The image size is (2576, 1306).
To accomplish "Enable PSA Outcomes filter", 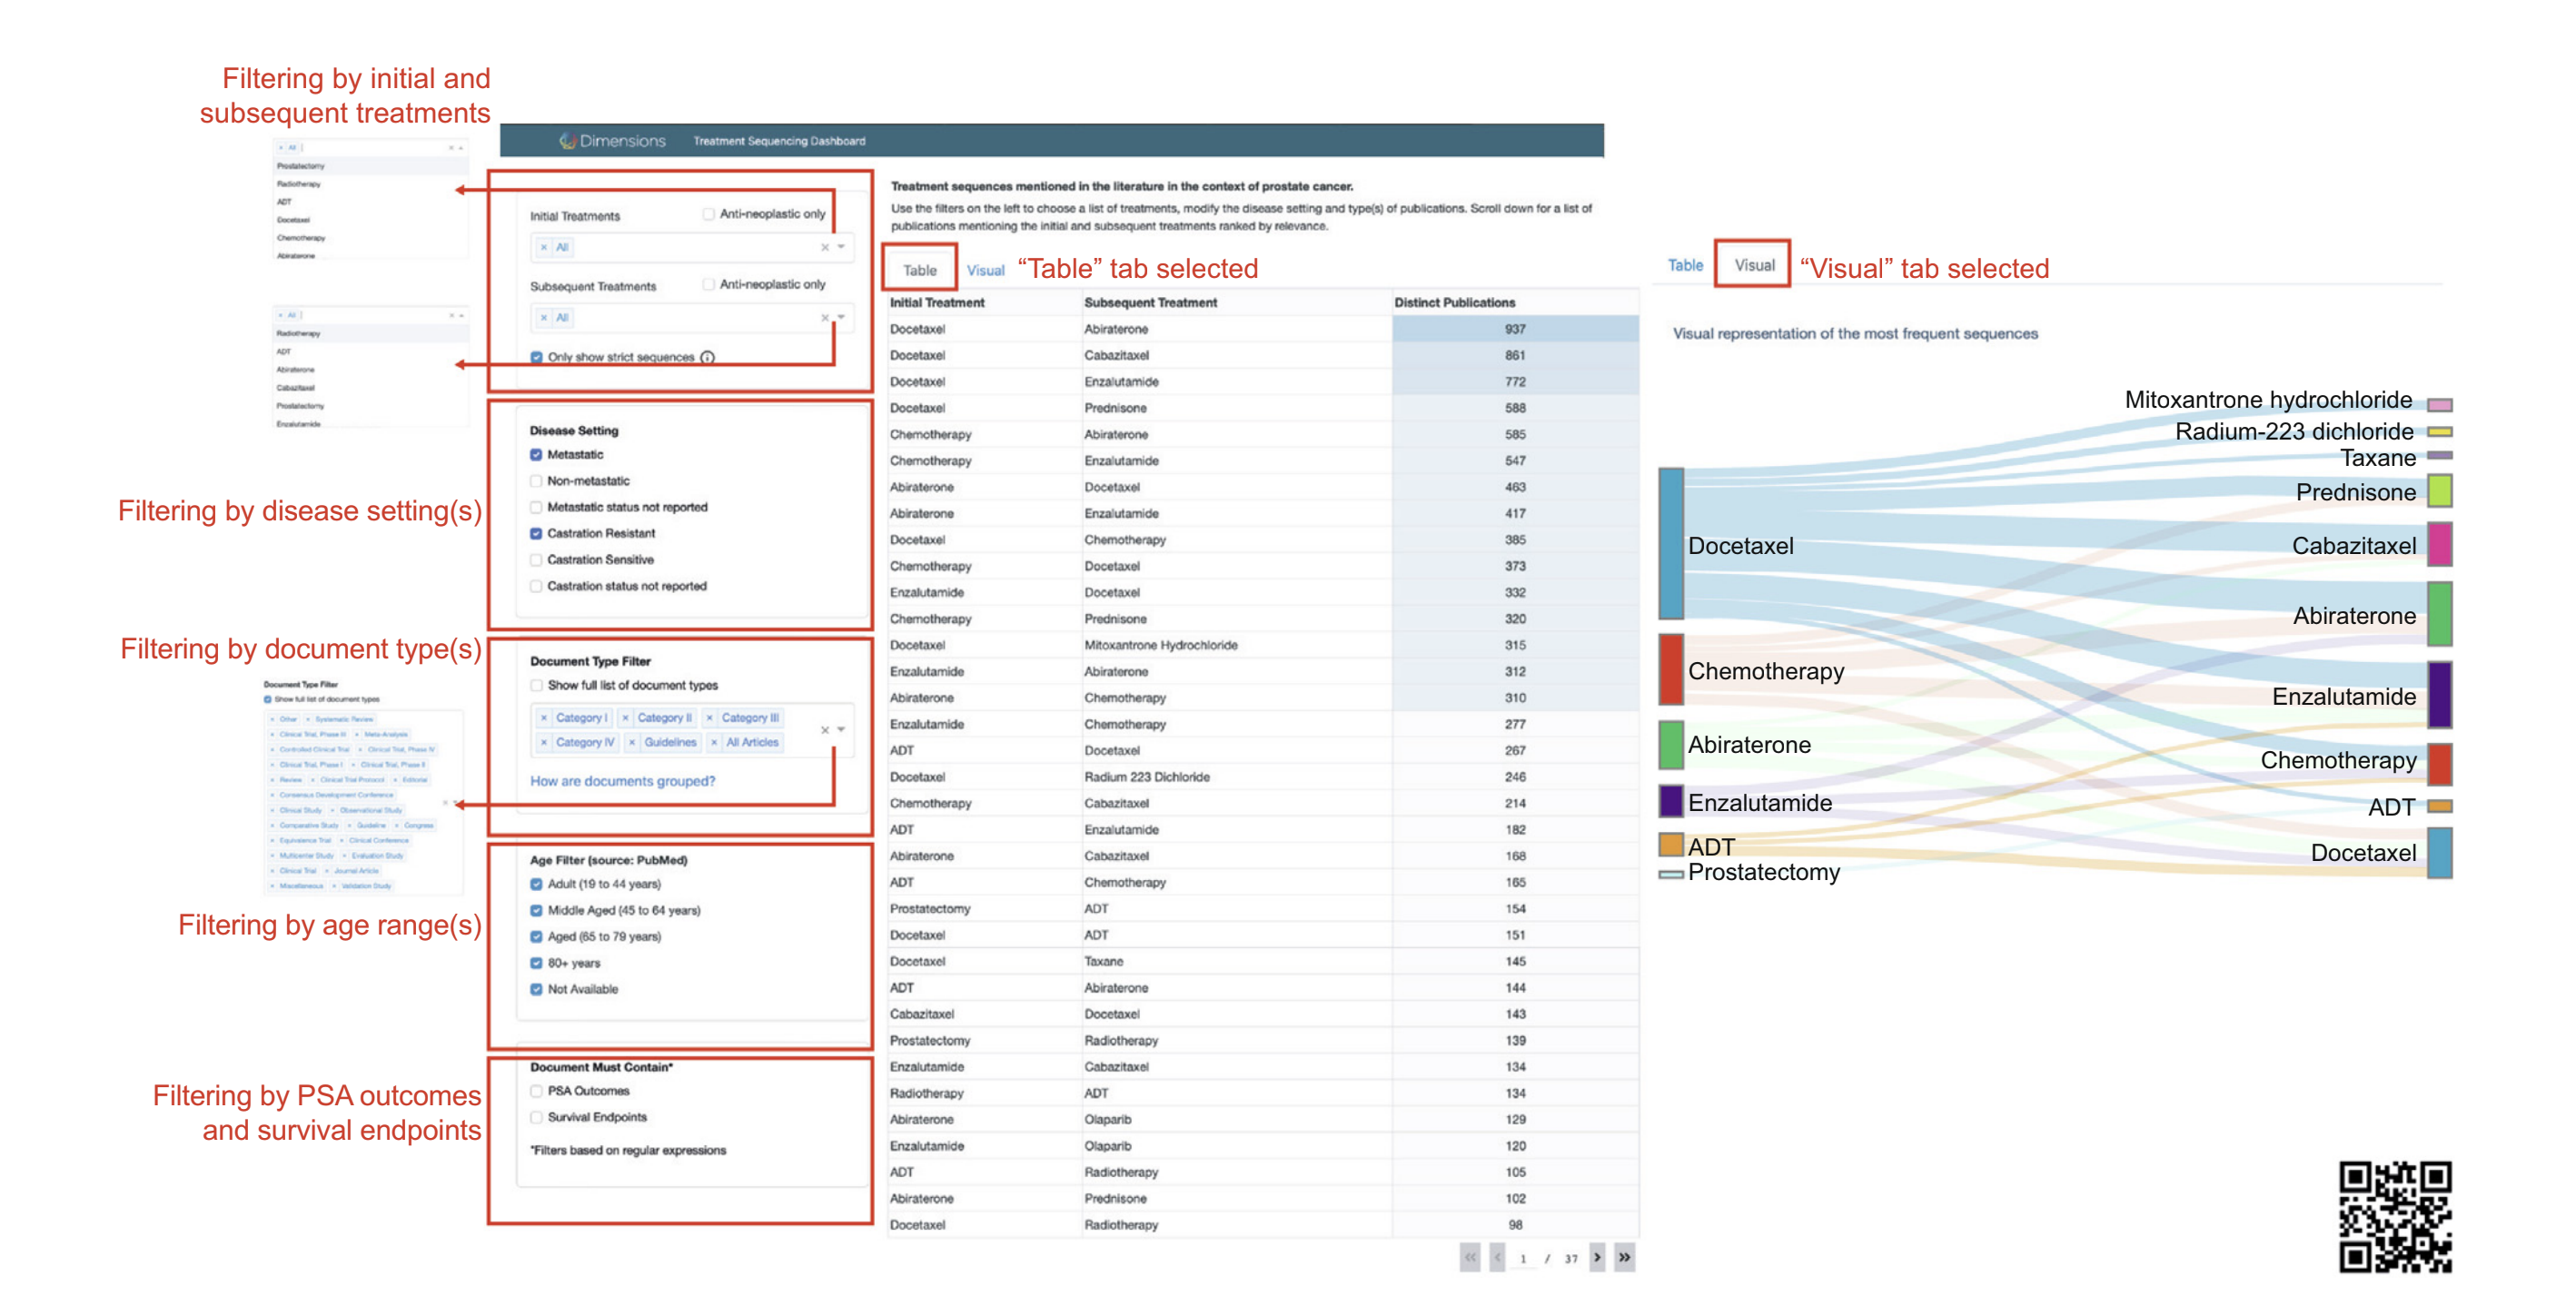I will (x=537, y=1092).
